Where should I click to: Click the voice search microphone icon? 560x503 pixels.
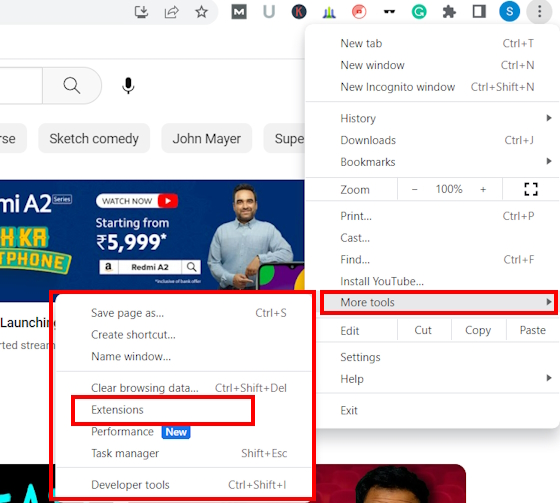point(128,86)
